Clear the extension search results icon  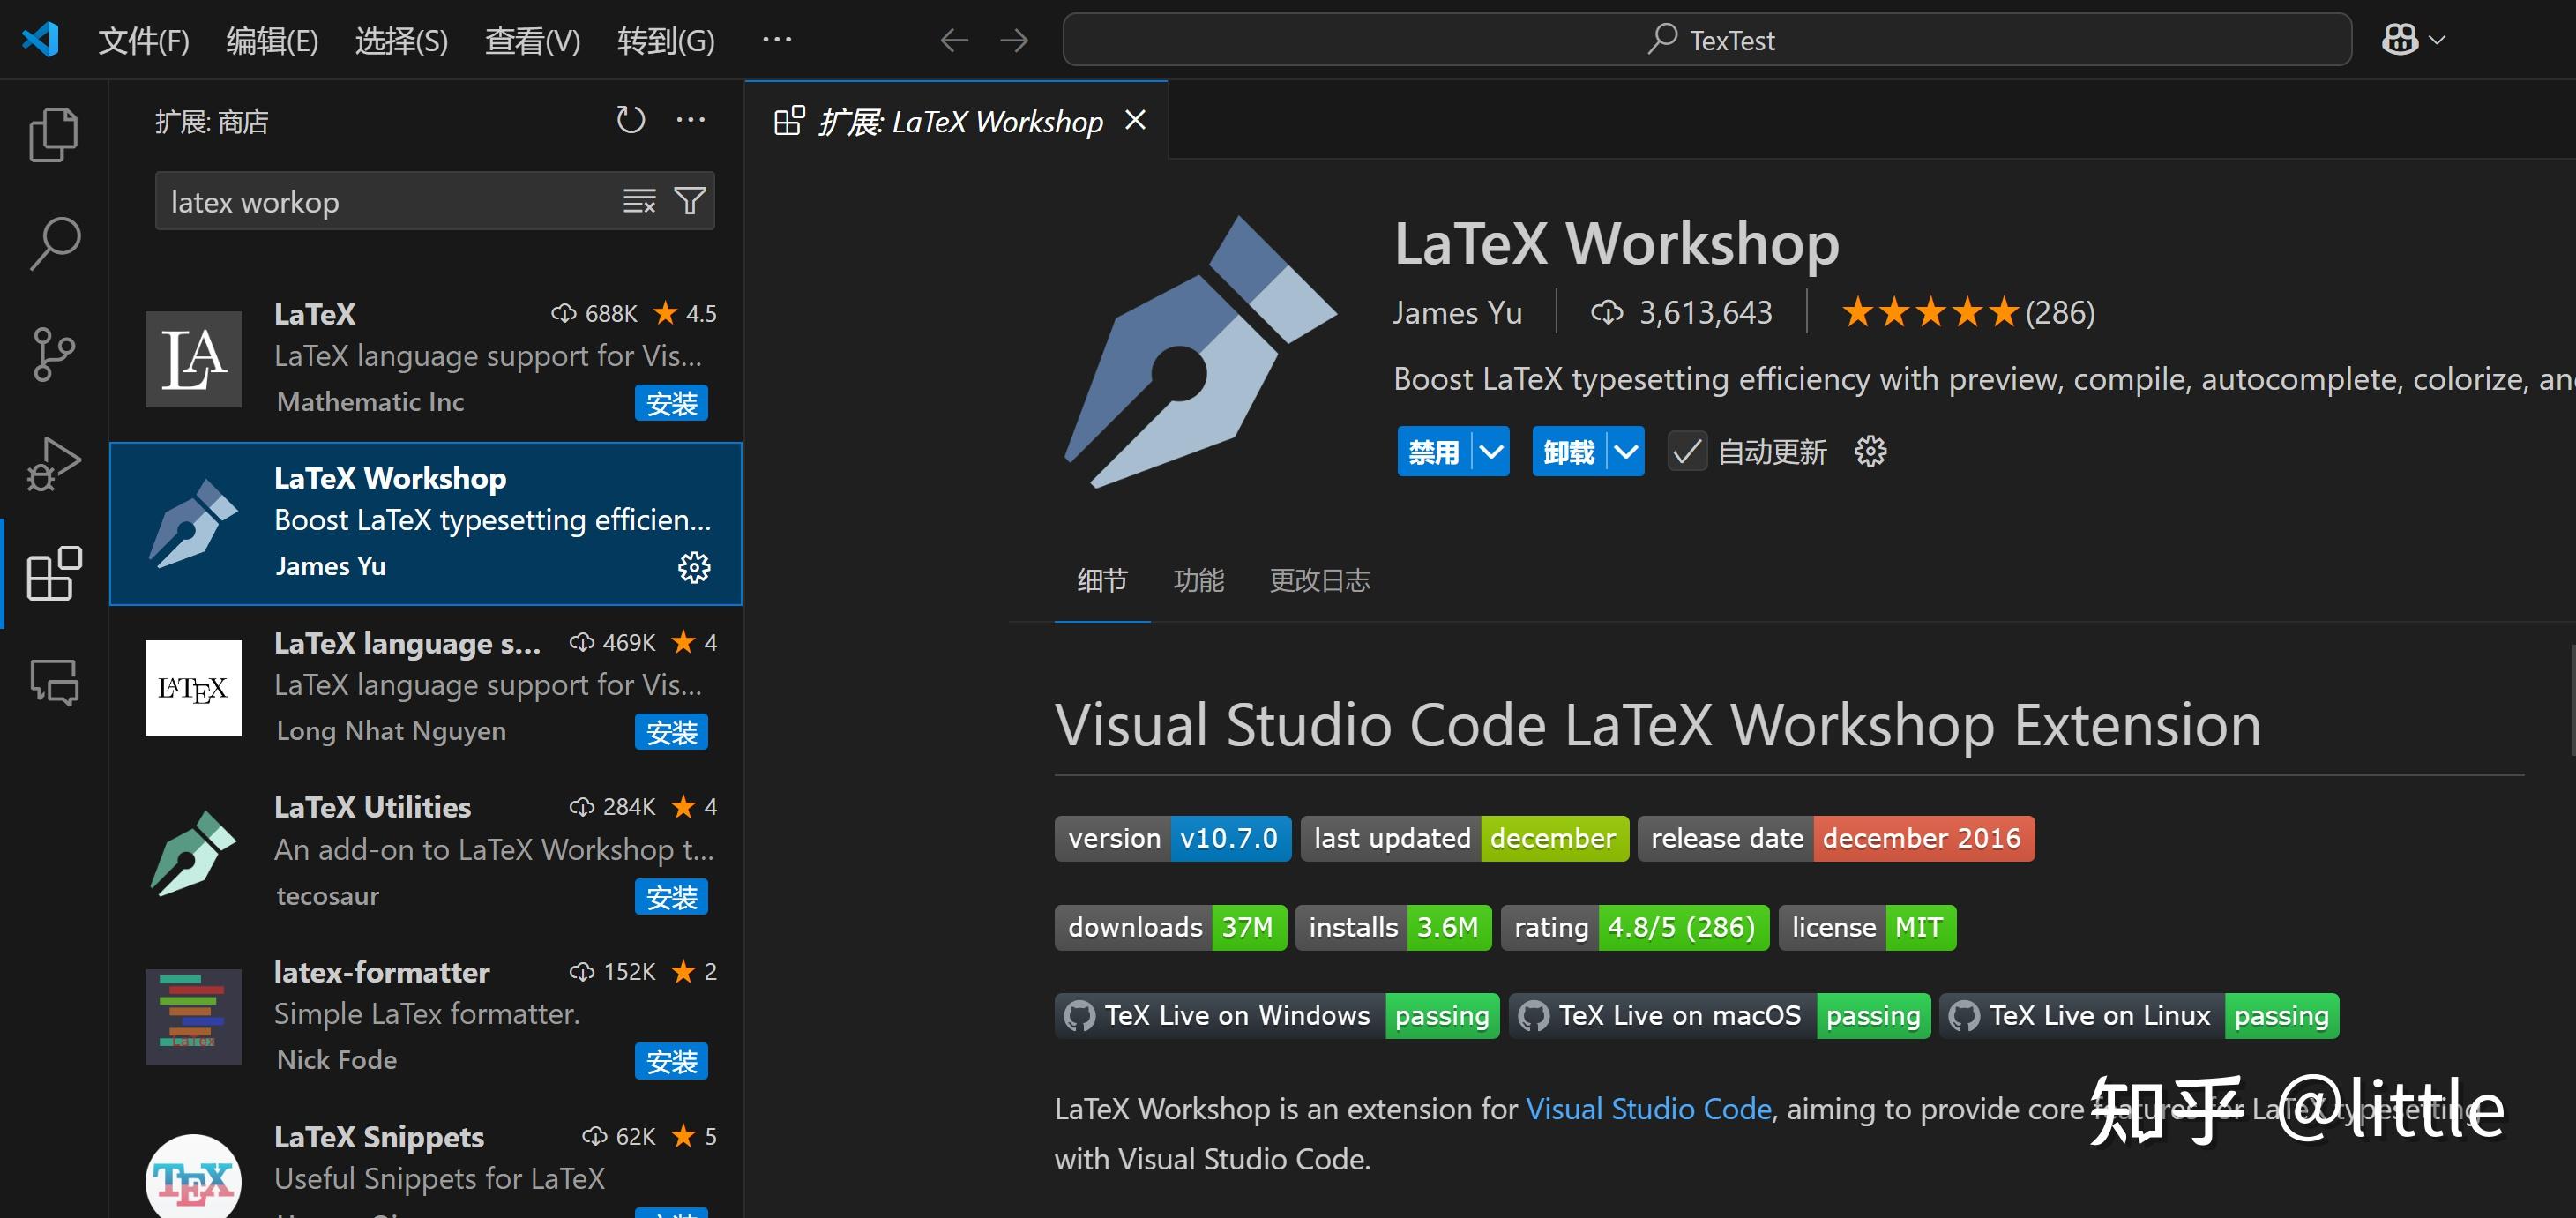[639, 201]
